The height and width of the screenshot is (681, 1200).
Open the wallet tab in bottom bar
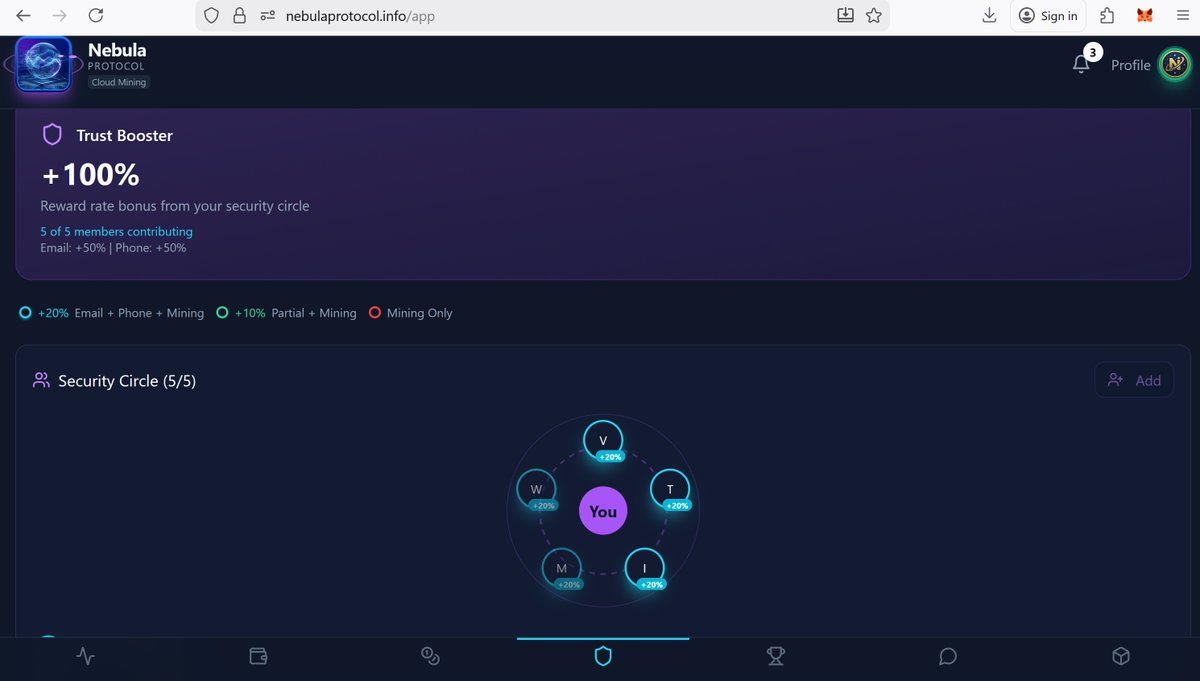pos(258,657)
